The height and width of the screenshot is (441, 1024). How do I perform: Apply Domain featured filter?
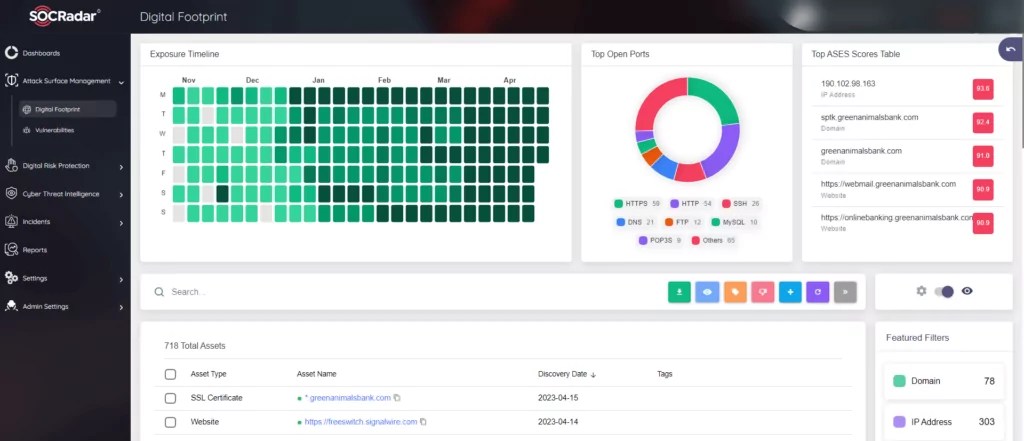click(944, 381)
